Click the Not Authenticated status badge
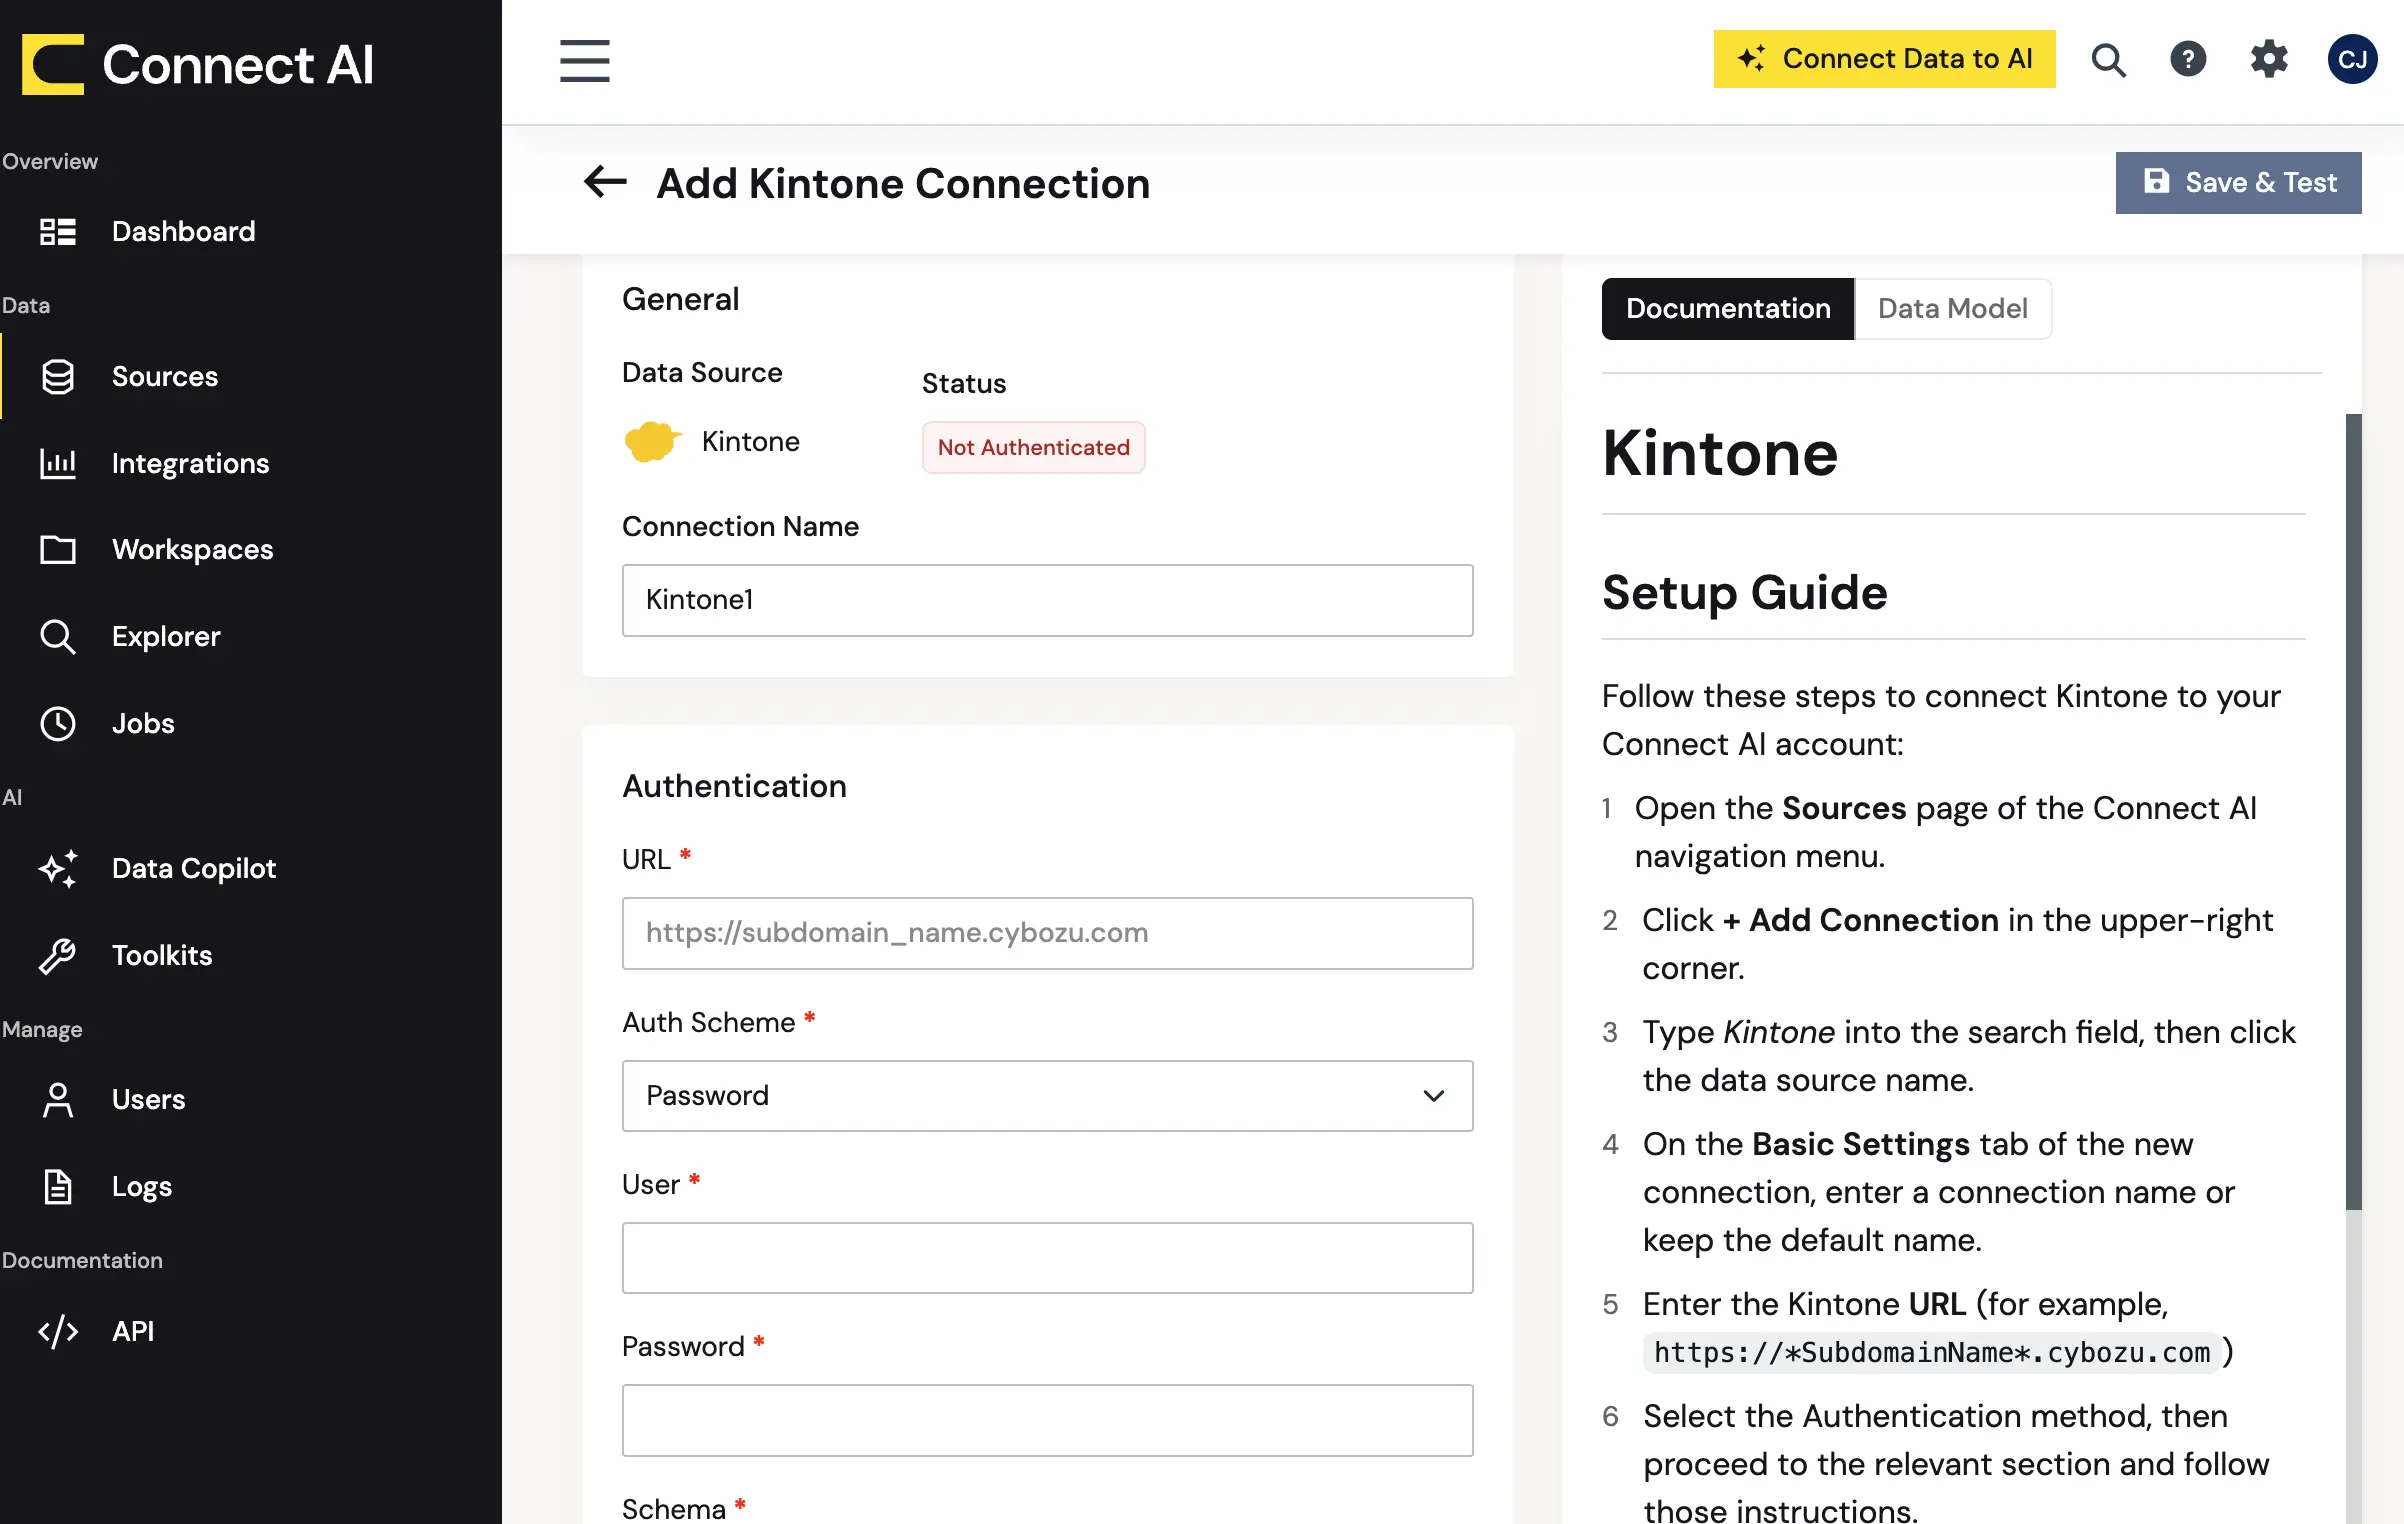This screenshot has width=2404, height=1524. [1033, 447]
